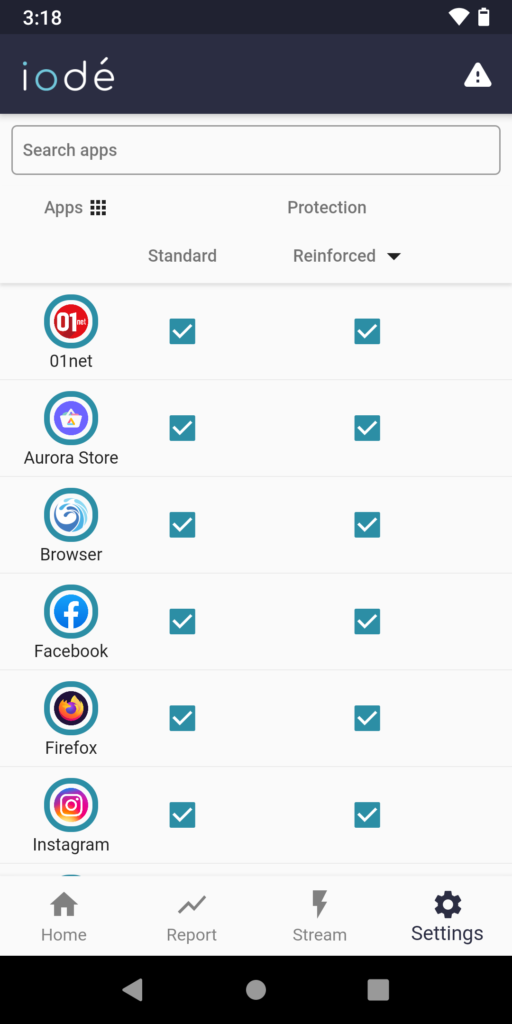Select the Firefox app icon
The width and height of the screenshot is (512, 1024).
point(71,709)
